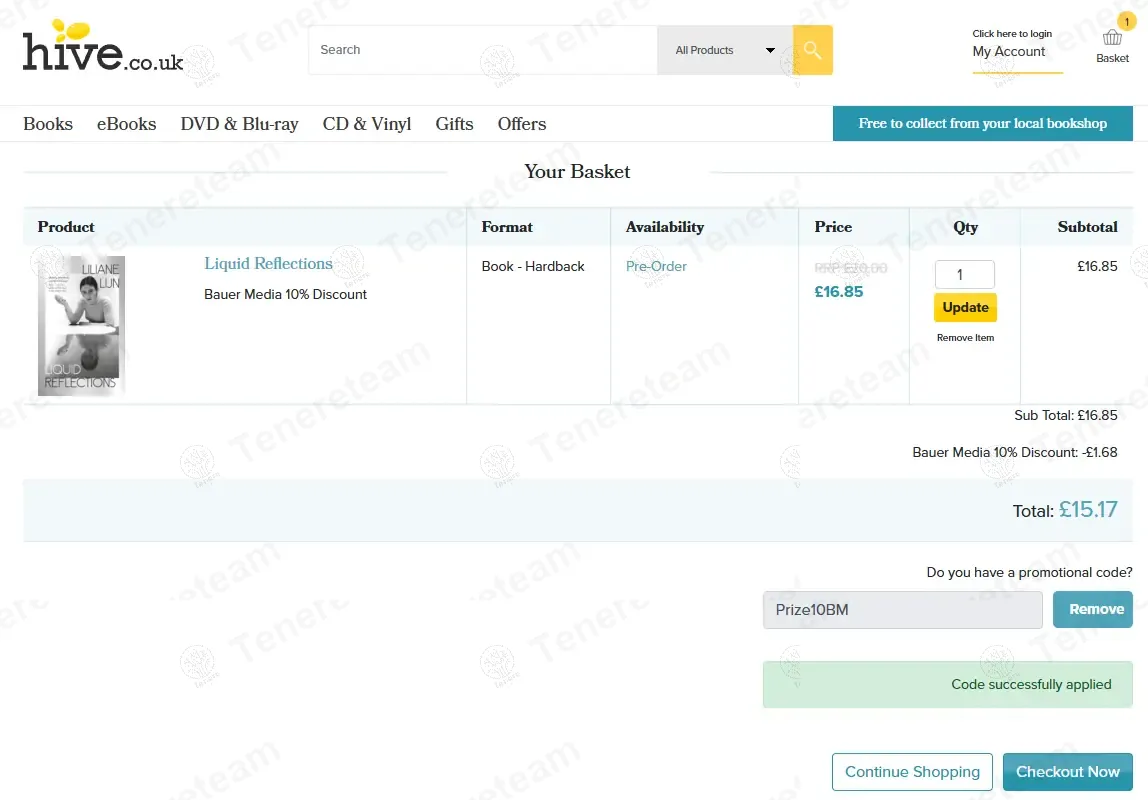
Task: Click the £16.85 discounted price
Action: pos(838,291)
